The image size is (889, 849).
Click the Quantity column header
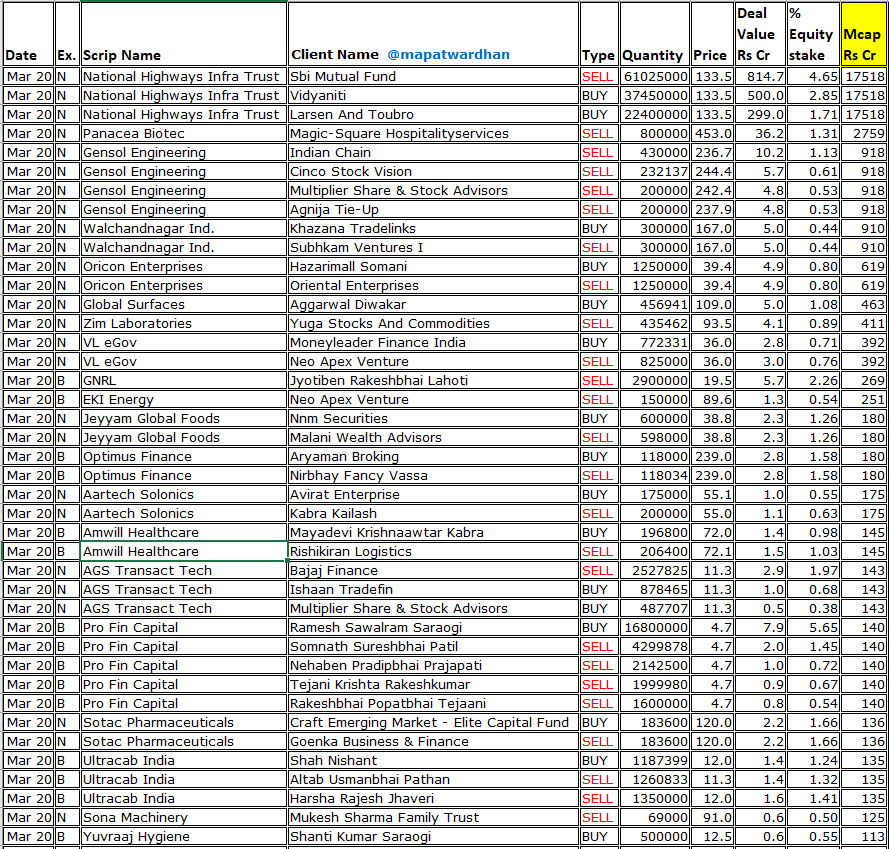pyautogui.click(x=654, y=34)
